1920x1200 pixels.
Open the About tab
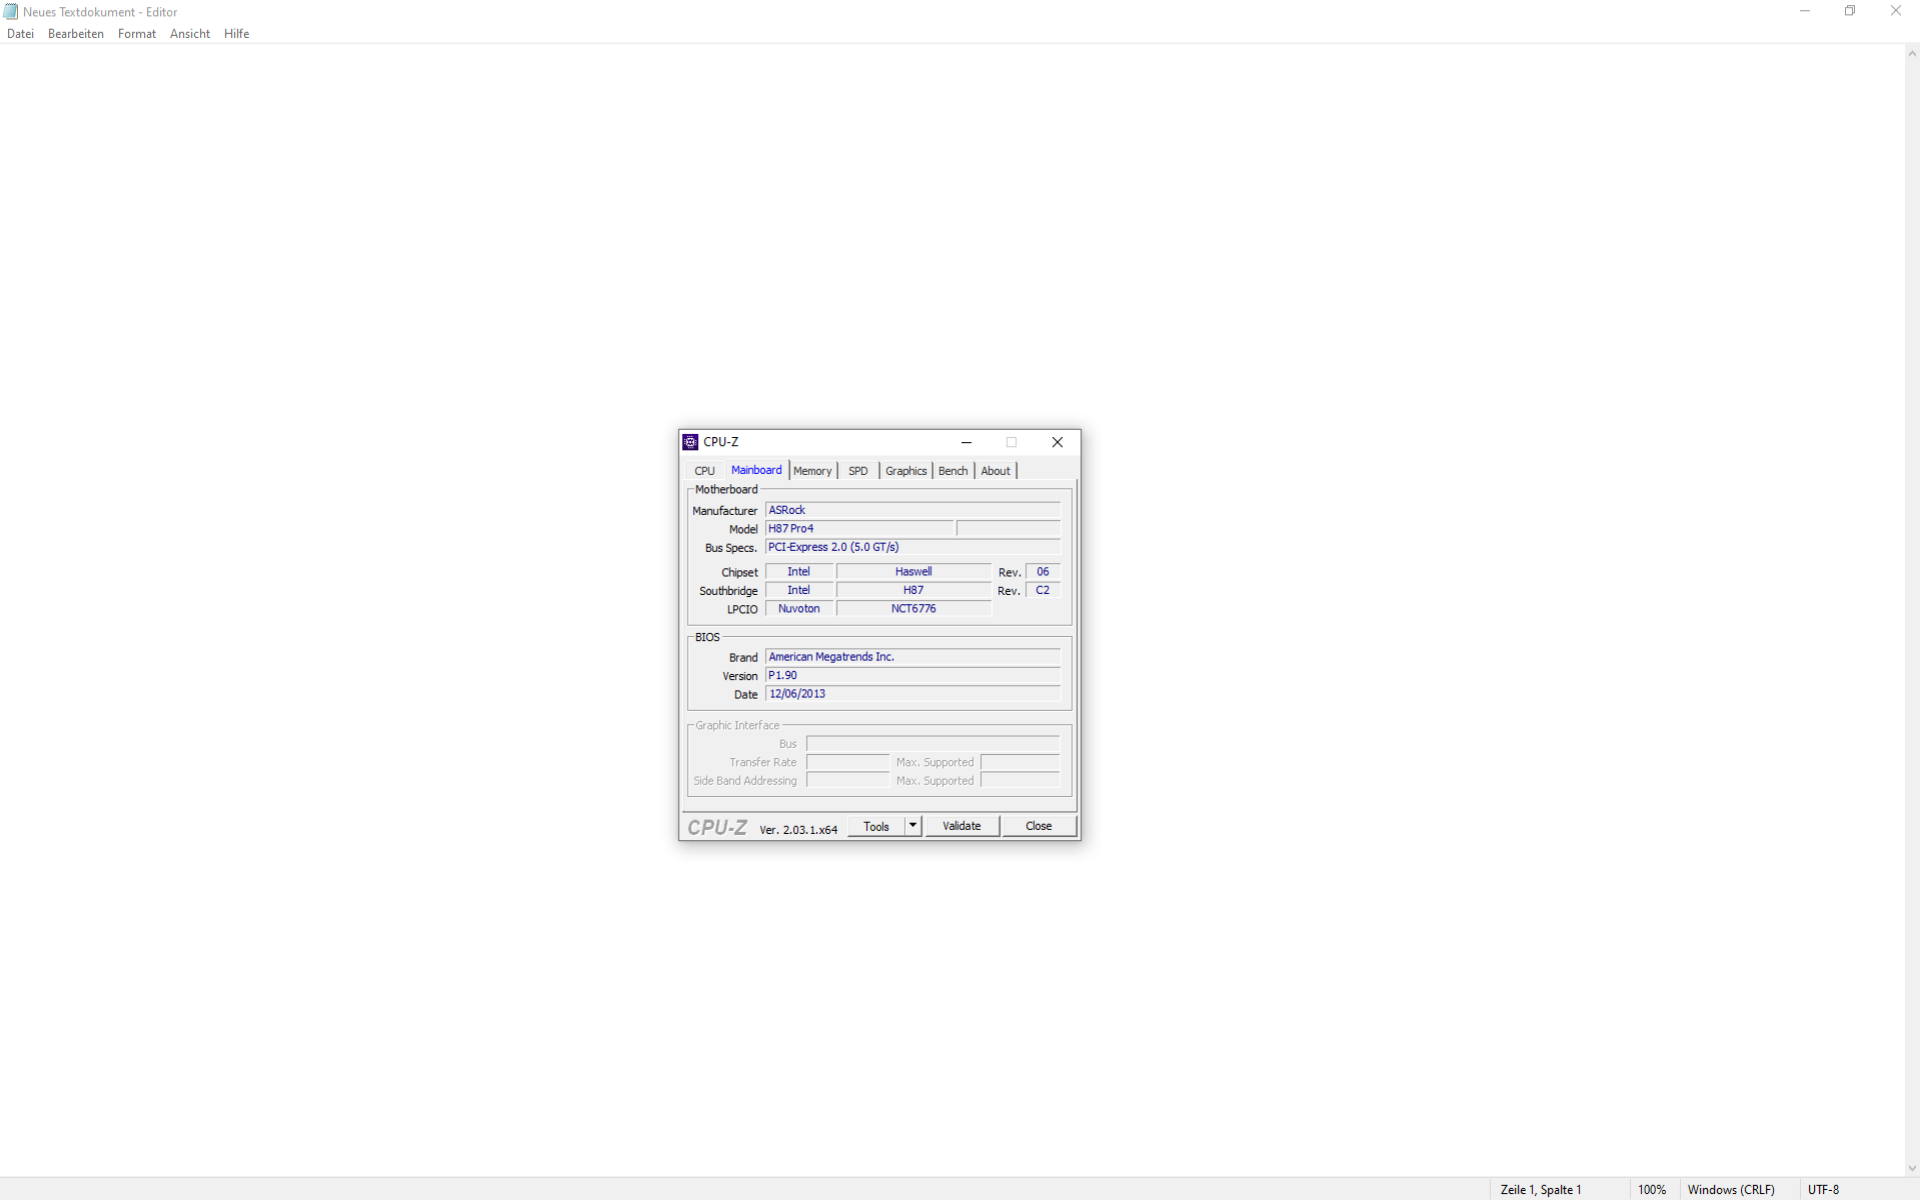click(995, 471)
